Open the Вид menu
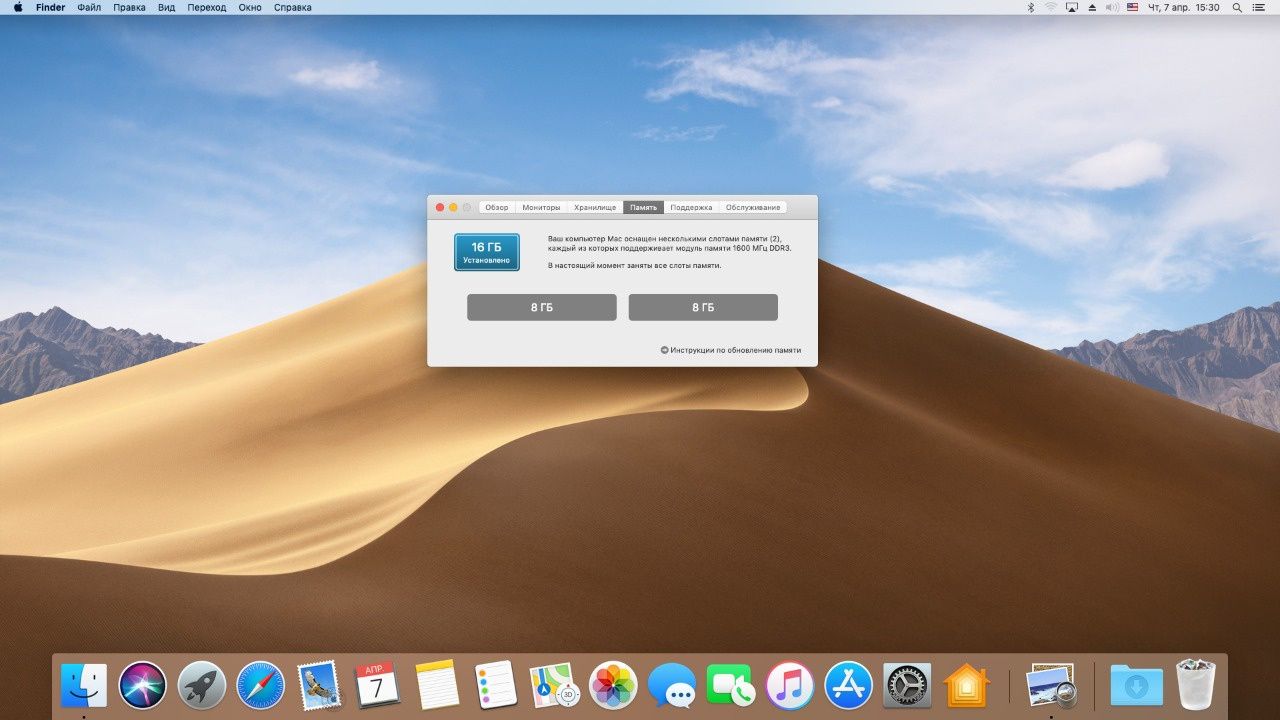This screenshot has width=1280, height=720. coord(167,7)
